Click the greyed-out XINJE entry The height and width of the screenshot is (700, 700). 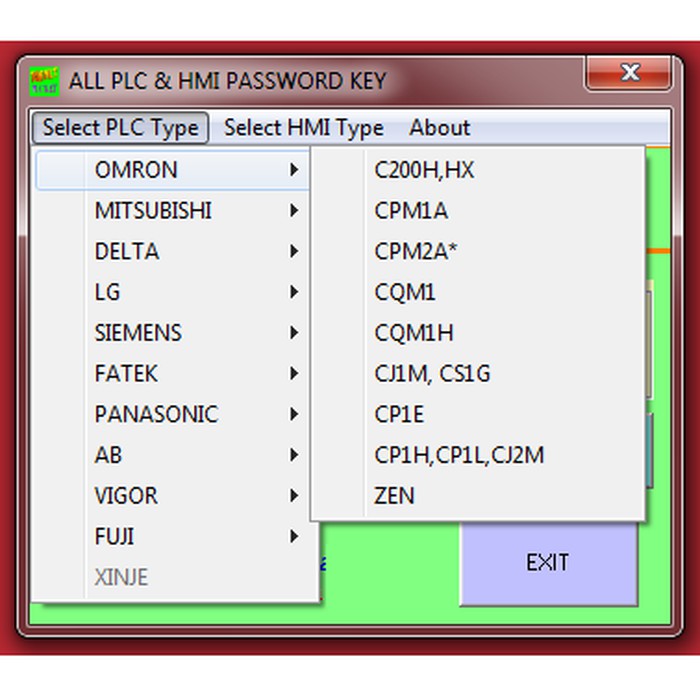click(175, 577)
